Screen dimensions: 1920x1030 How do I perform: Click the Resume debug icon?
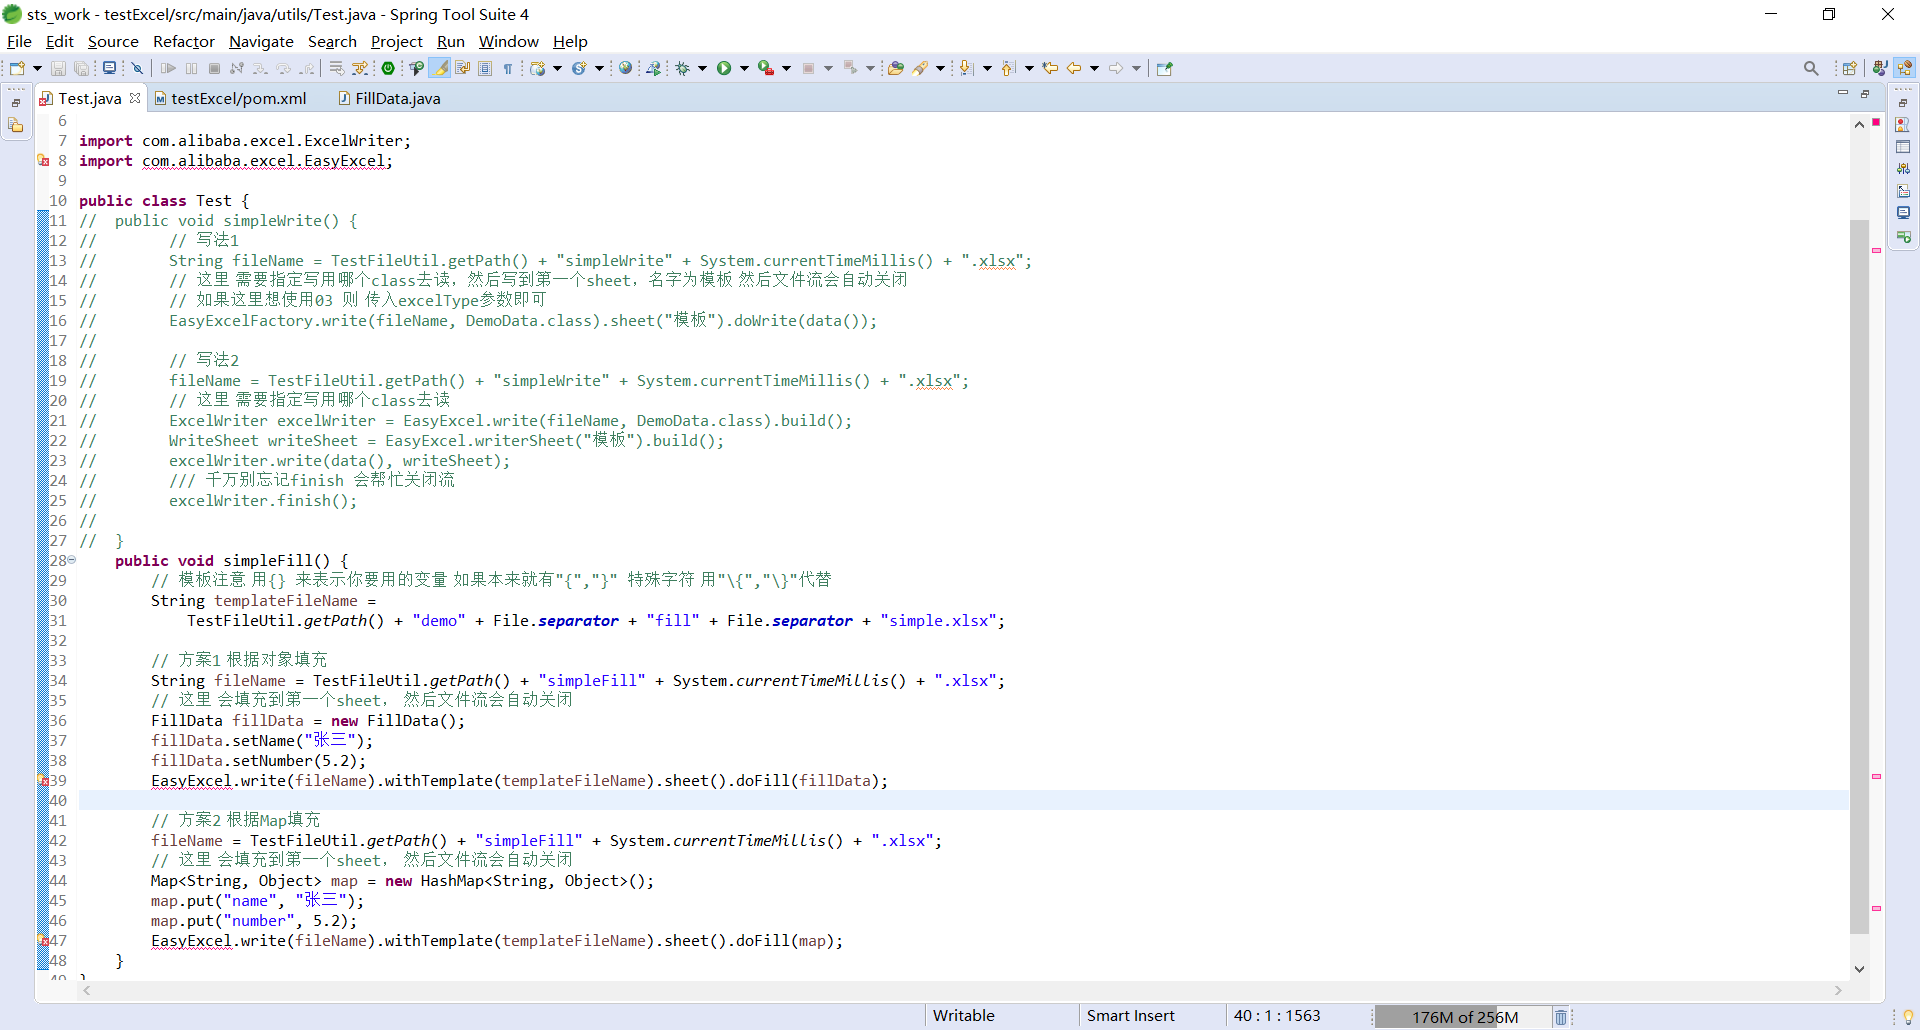pyautogui.click(x=168, y=68)
